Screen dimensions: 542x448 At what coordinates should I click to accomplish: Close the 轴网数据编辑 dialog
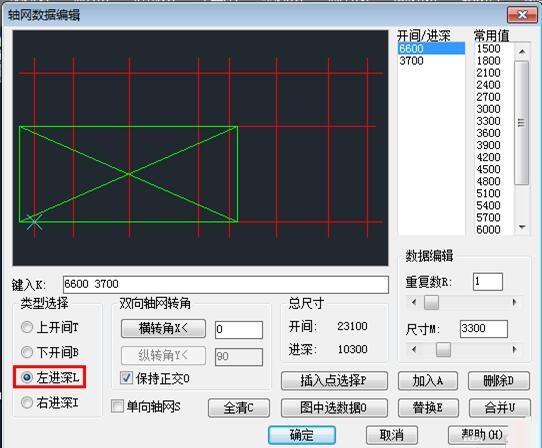click(x=522, y=15)
